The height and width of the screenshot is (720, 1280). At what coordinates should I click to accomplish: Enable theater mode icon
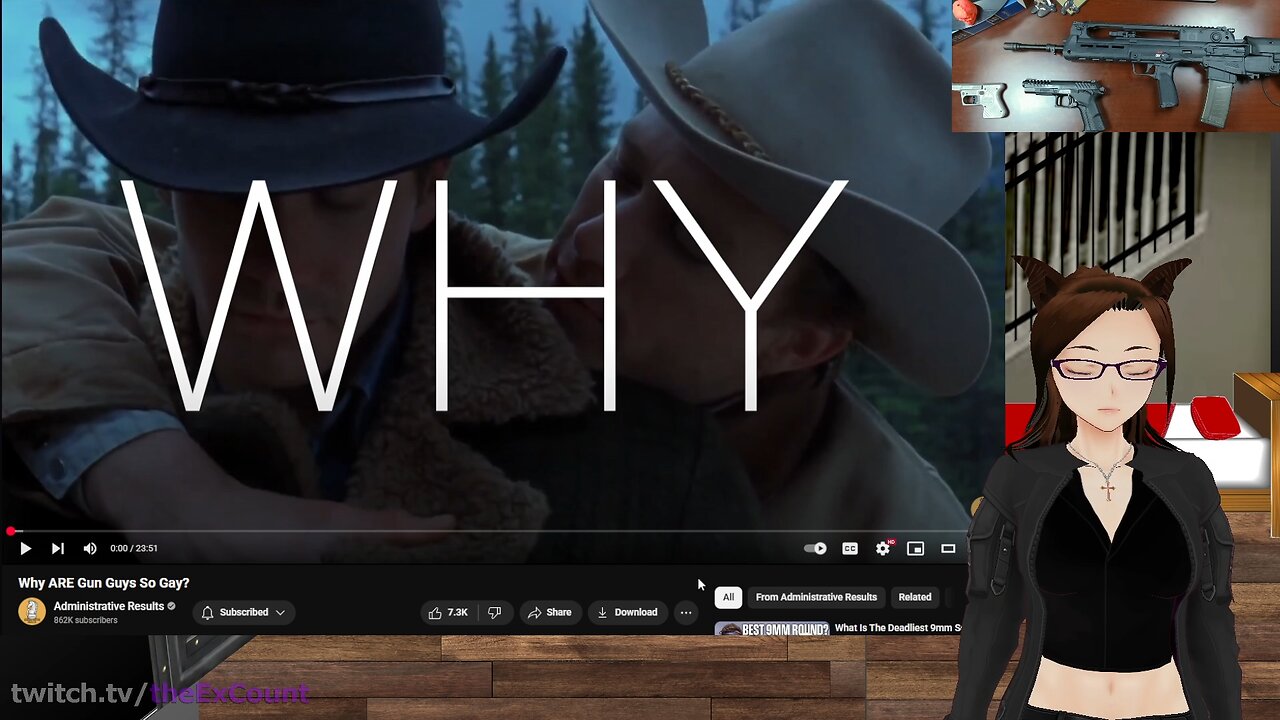948,548
